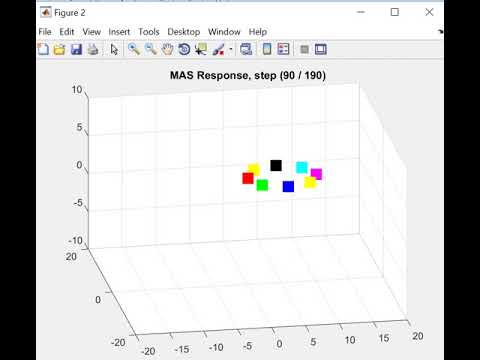Activate the Zoom In tool
This screenshot has height=360, width=480.
coord(134,49)
